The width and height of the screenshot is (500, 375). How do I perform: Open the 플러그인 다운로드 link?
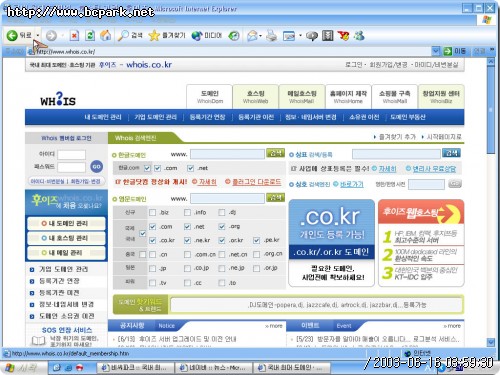coord(256,182)
